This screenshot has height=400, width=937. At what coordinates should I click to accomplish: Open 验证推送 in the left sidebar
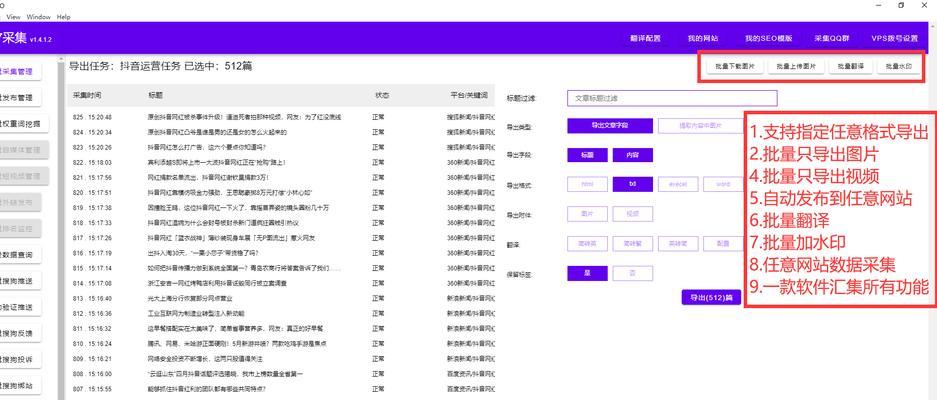[x=20, y=307]
